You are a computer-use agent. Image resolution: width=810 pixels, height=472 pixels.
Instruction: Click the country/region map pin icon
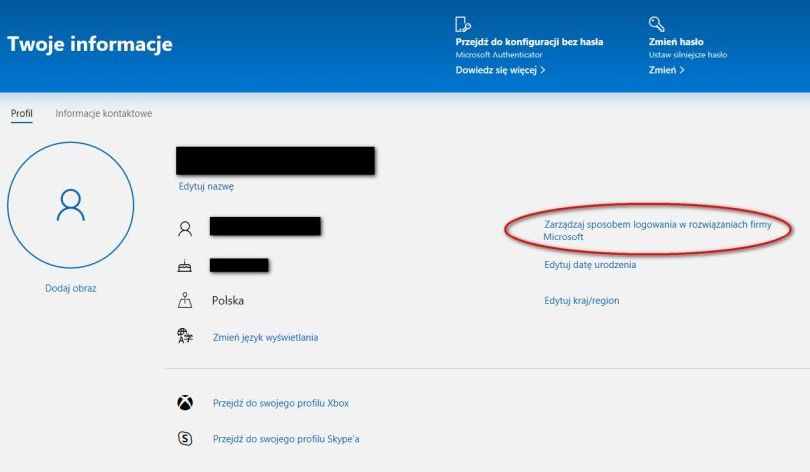click(x=185, y=300)
